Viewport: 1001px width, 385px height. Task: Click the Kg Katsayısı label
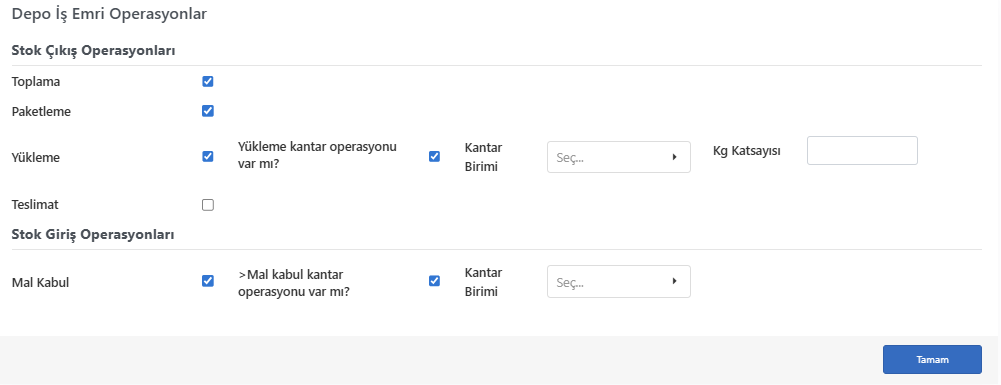click(x=747, y=151)
